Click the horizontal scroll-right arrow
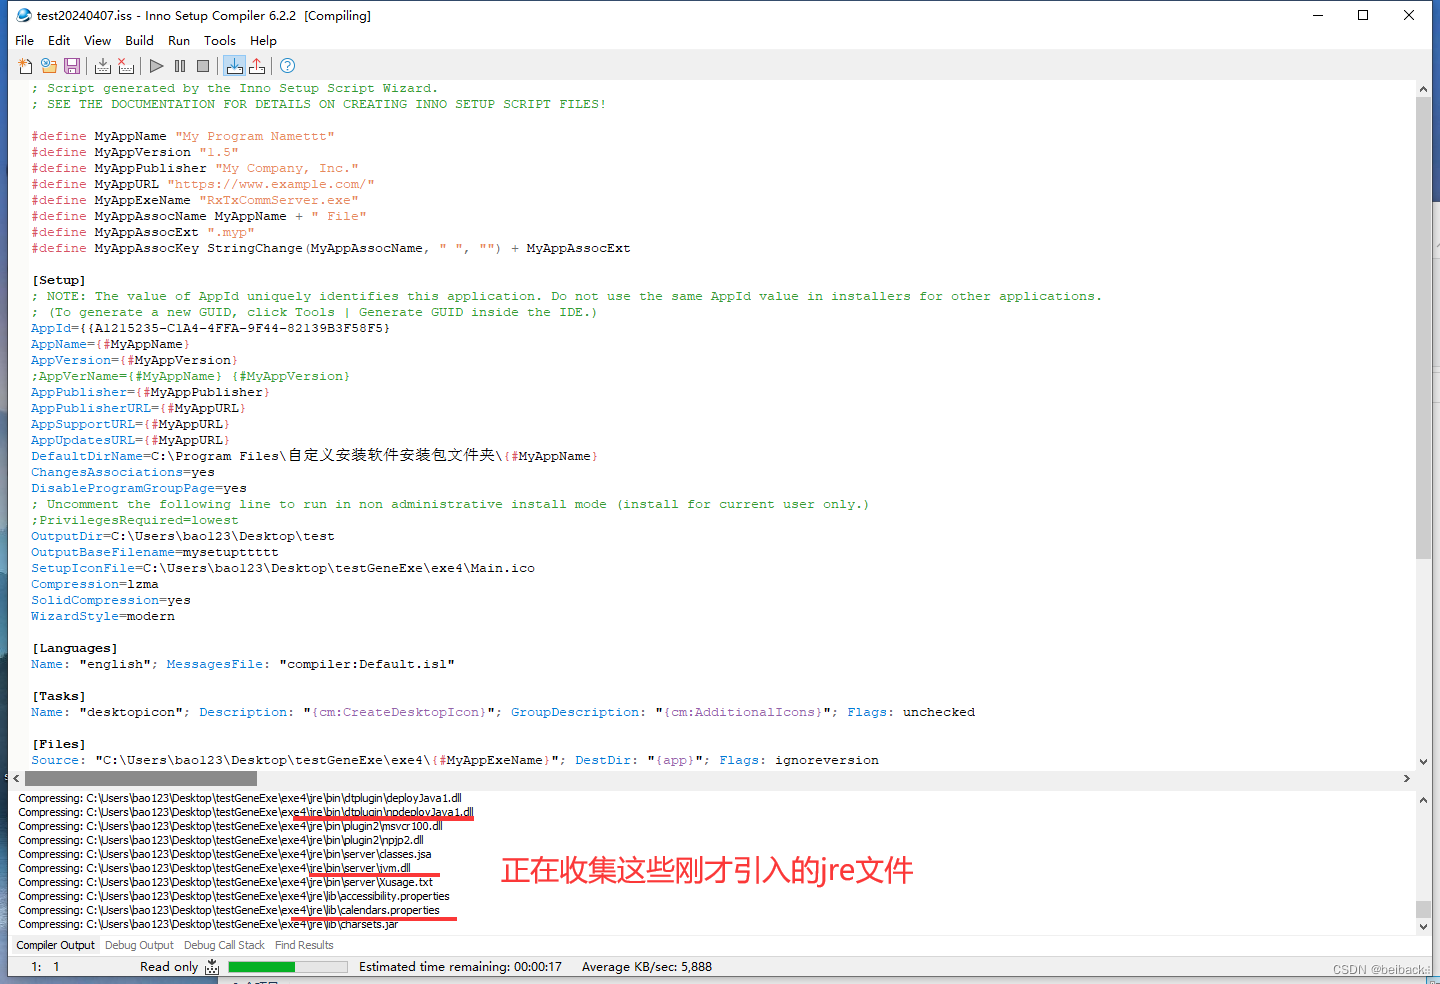The height and width of the screenshot is (984, 1440). tap(1406, 778)
